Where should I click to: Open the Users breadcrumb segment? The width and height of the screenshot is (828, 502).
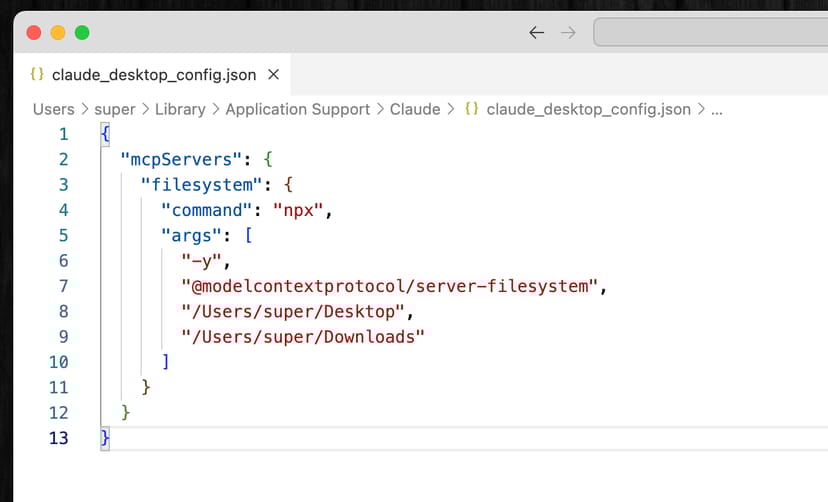[53, 109]
